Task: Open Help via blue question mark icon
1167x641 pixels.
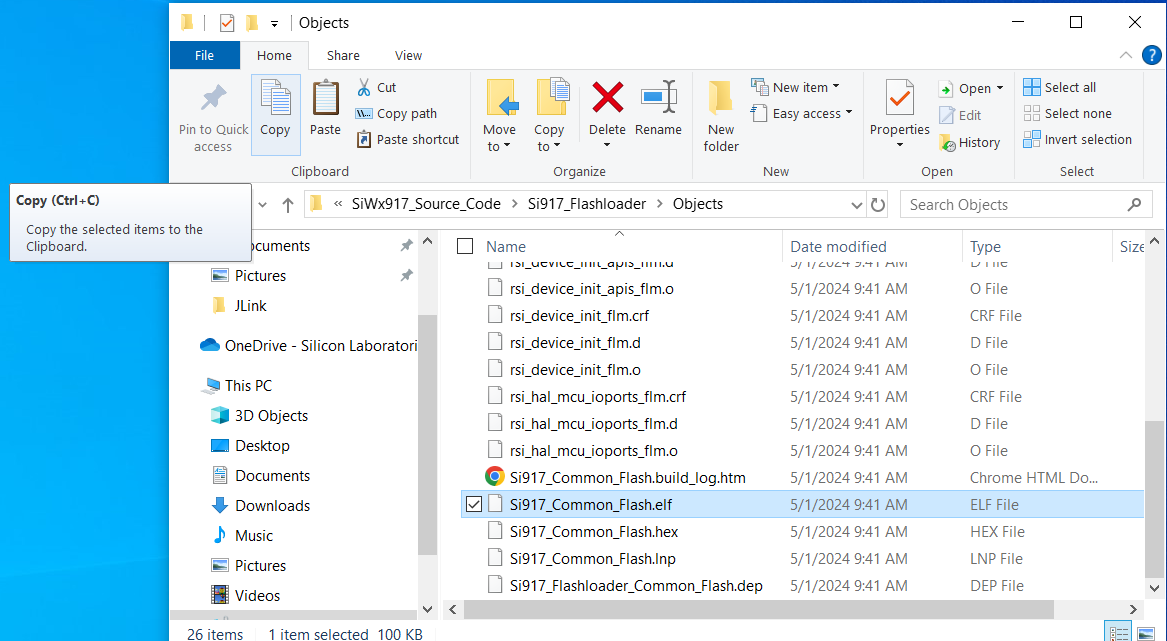Action: [1151, 55]
